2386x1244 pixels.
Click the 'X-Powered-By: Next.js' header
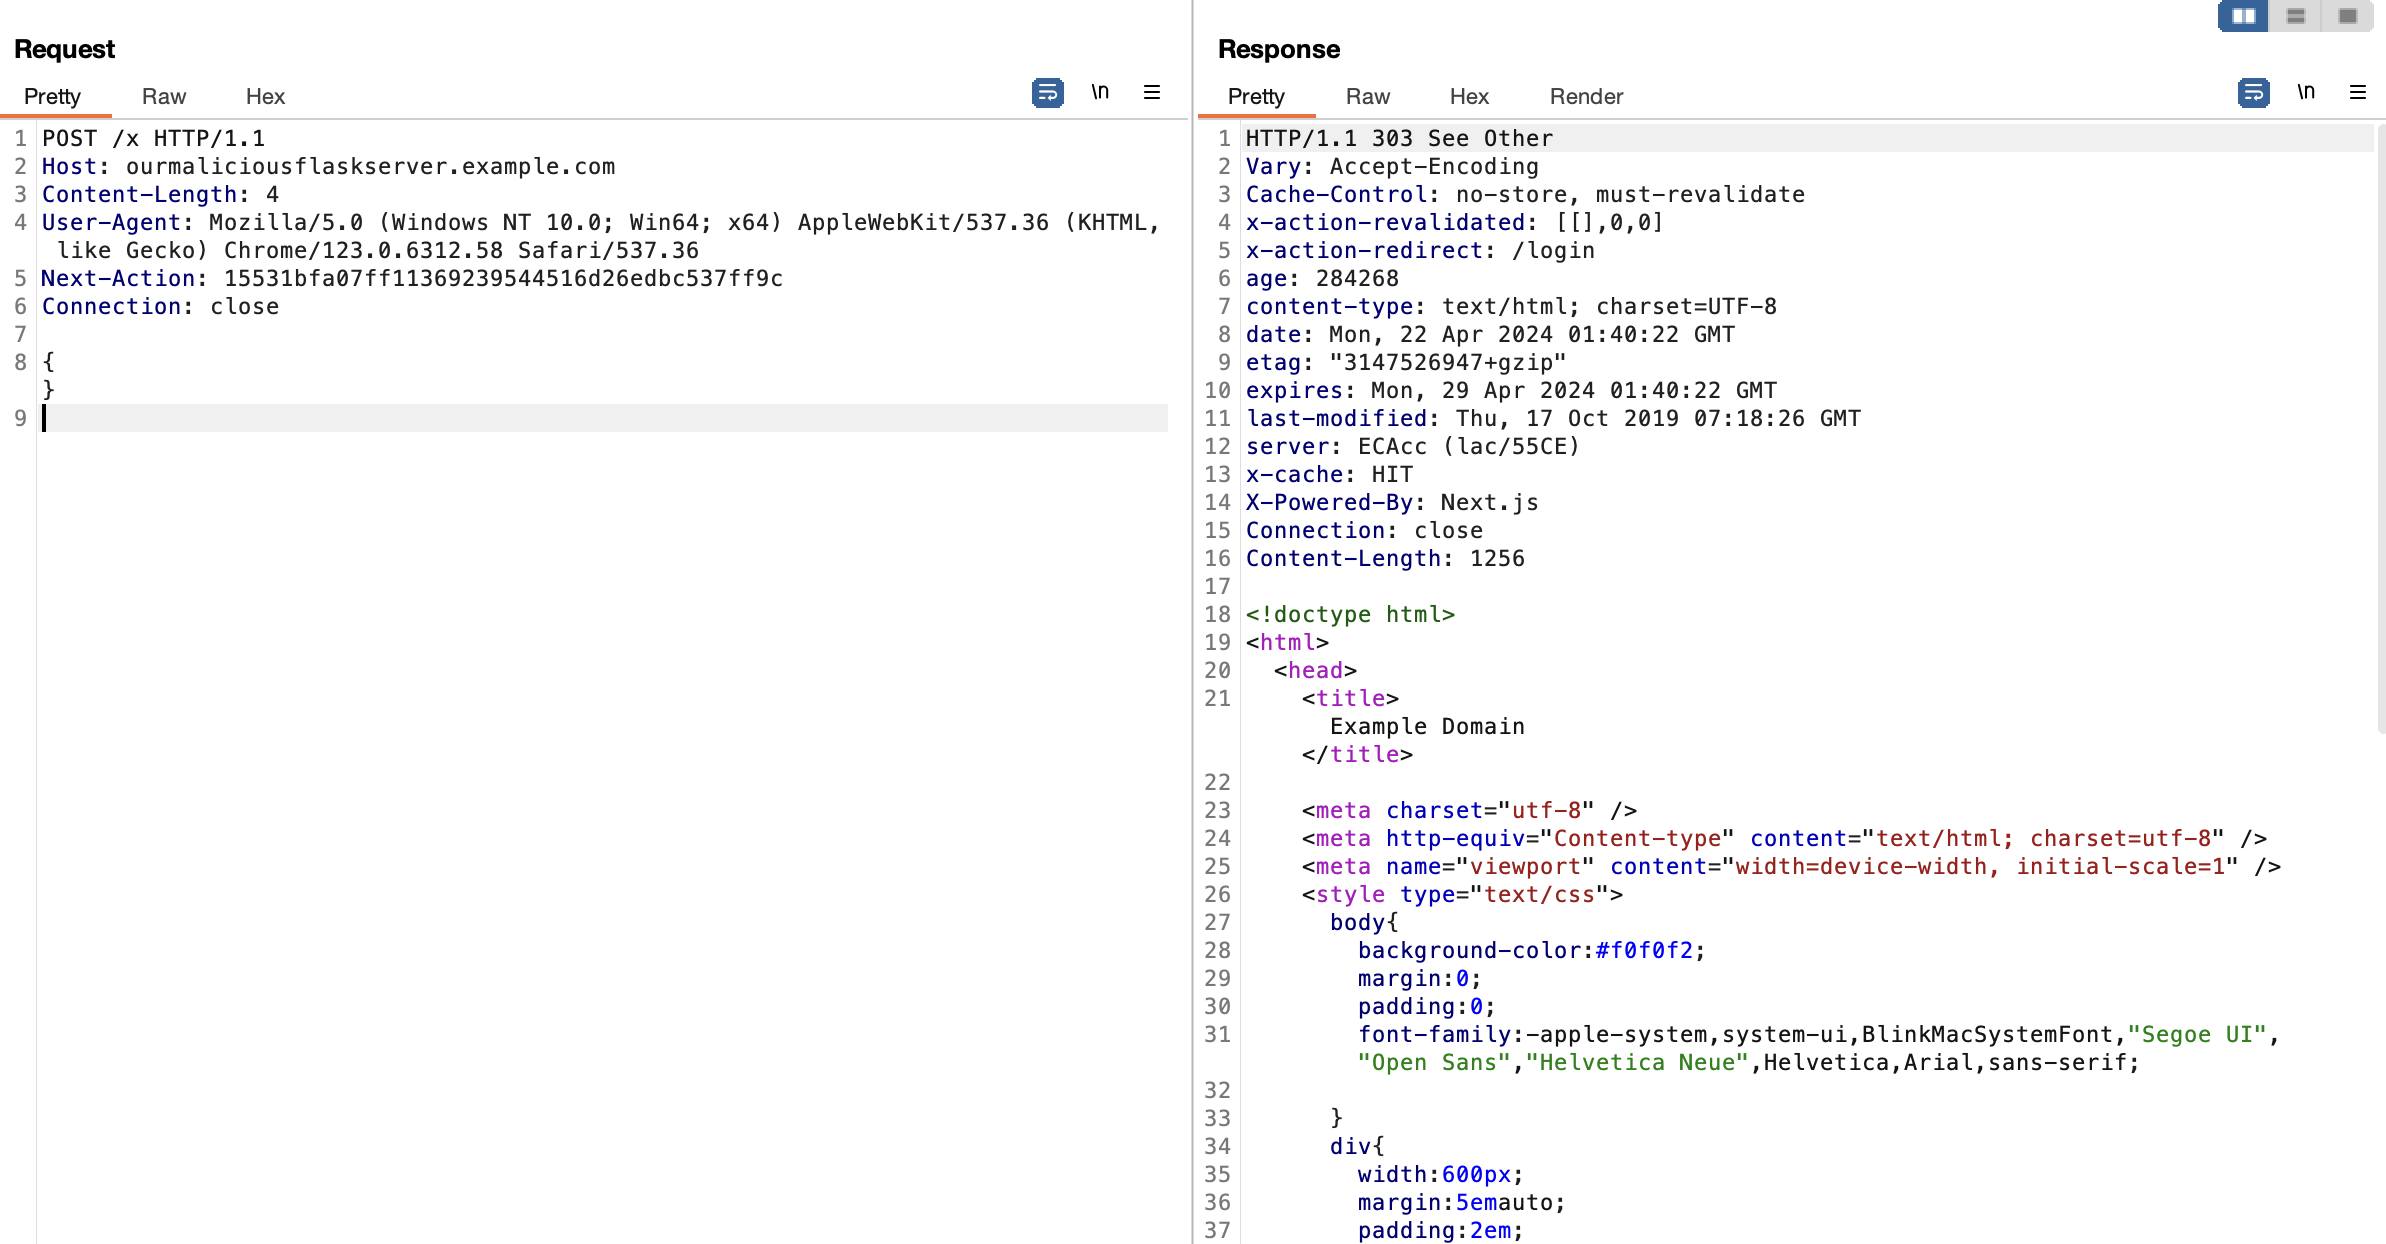(1392, 502)
